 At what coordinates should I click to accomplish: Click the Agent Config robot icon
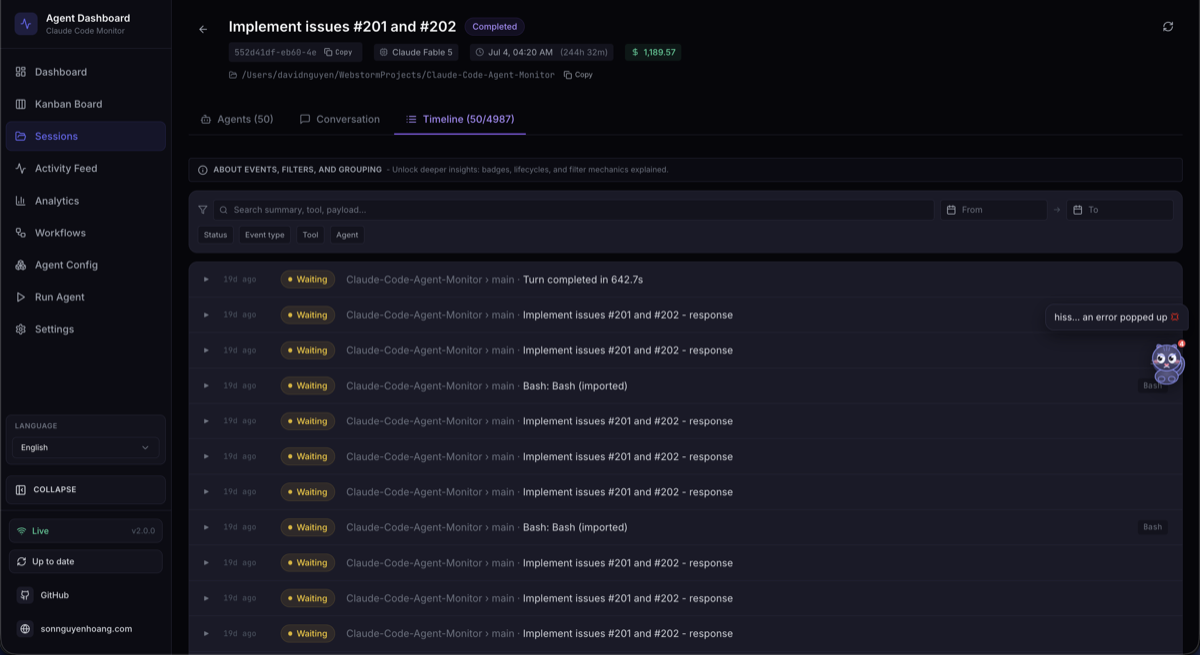tap(21, 265)
